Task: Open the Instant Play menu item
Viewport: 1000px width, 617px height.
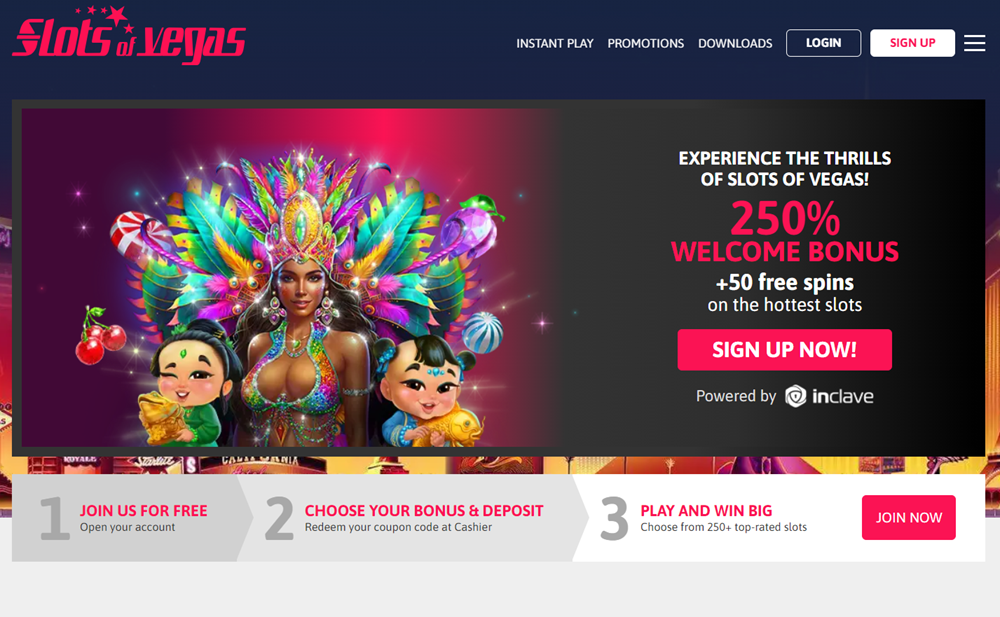Action: click(x=555, y=43)
